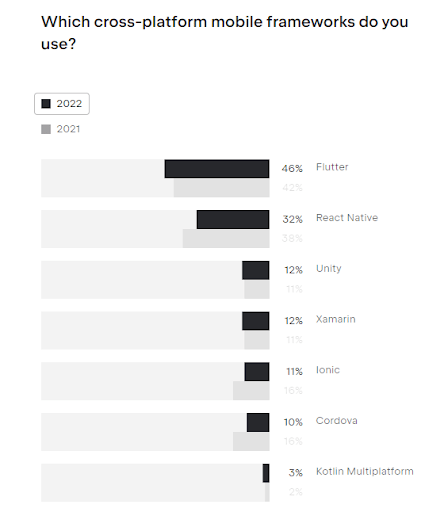Click the Ionic 2021 gray bar
This screenshot has height=512, width=444.
pyautogui.click(x=251, y=390)
